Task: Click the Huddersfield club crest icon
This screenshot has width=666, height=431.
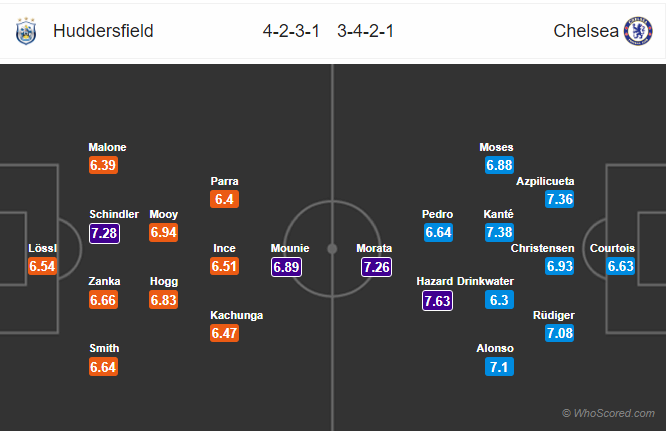Action: click(26, 31)
